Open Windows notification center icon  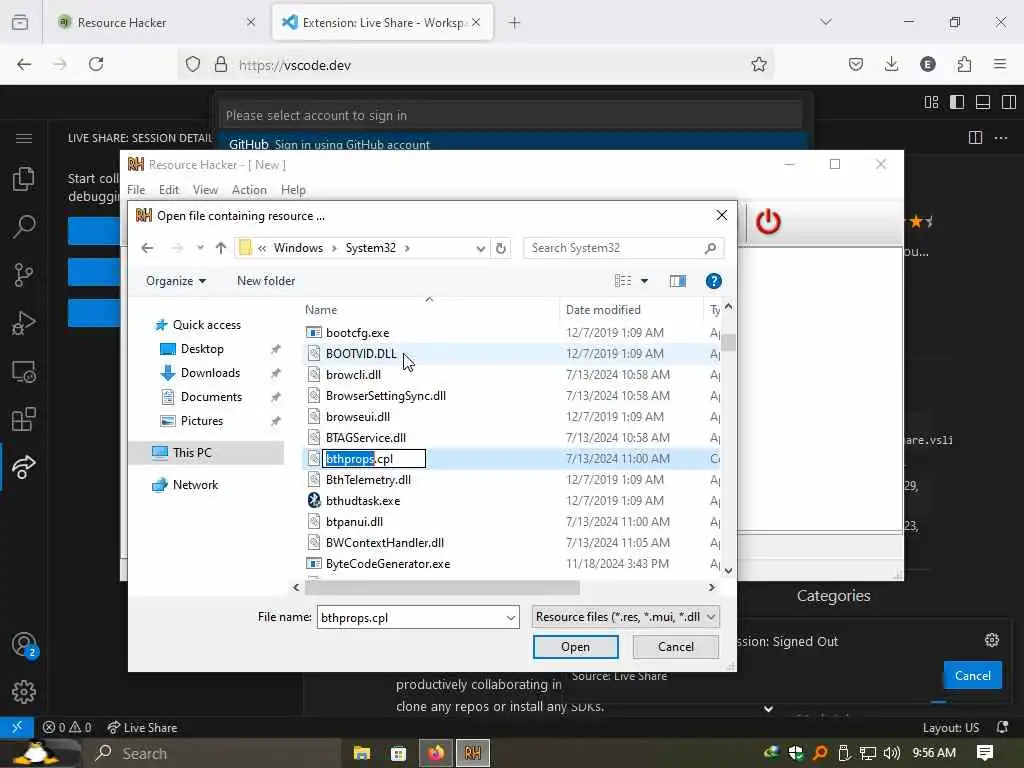[x=985, y=753]
